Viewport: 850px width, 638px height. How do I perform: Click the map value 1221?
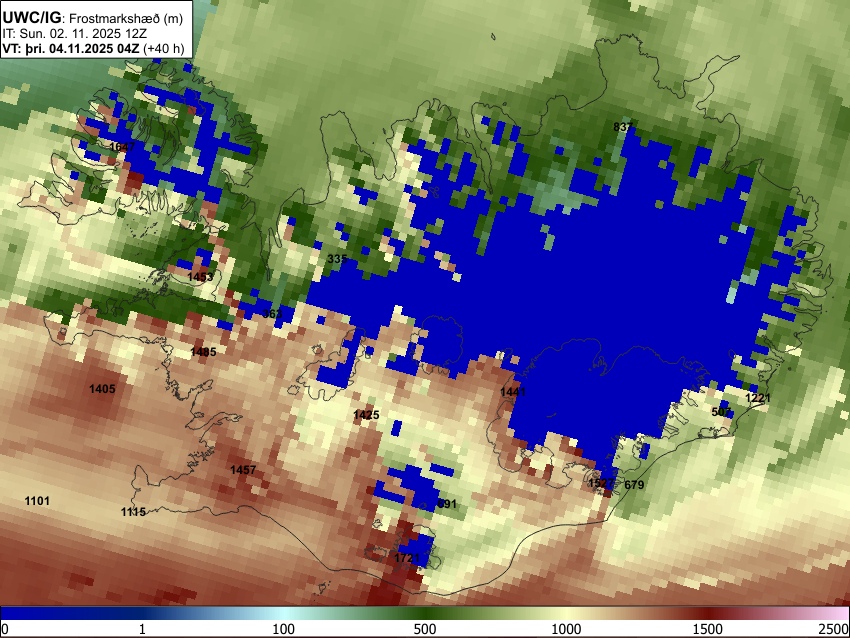758,398
